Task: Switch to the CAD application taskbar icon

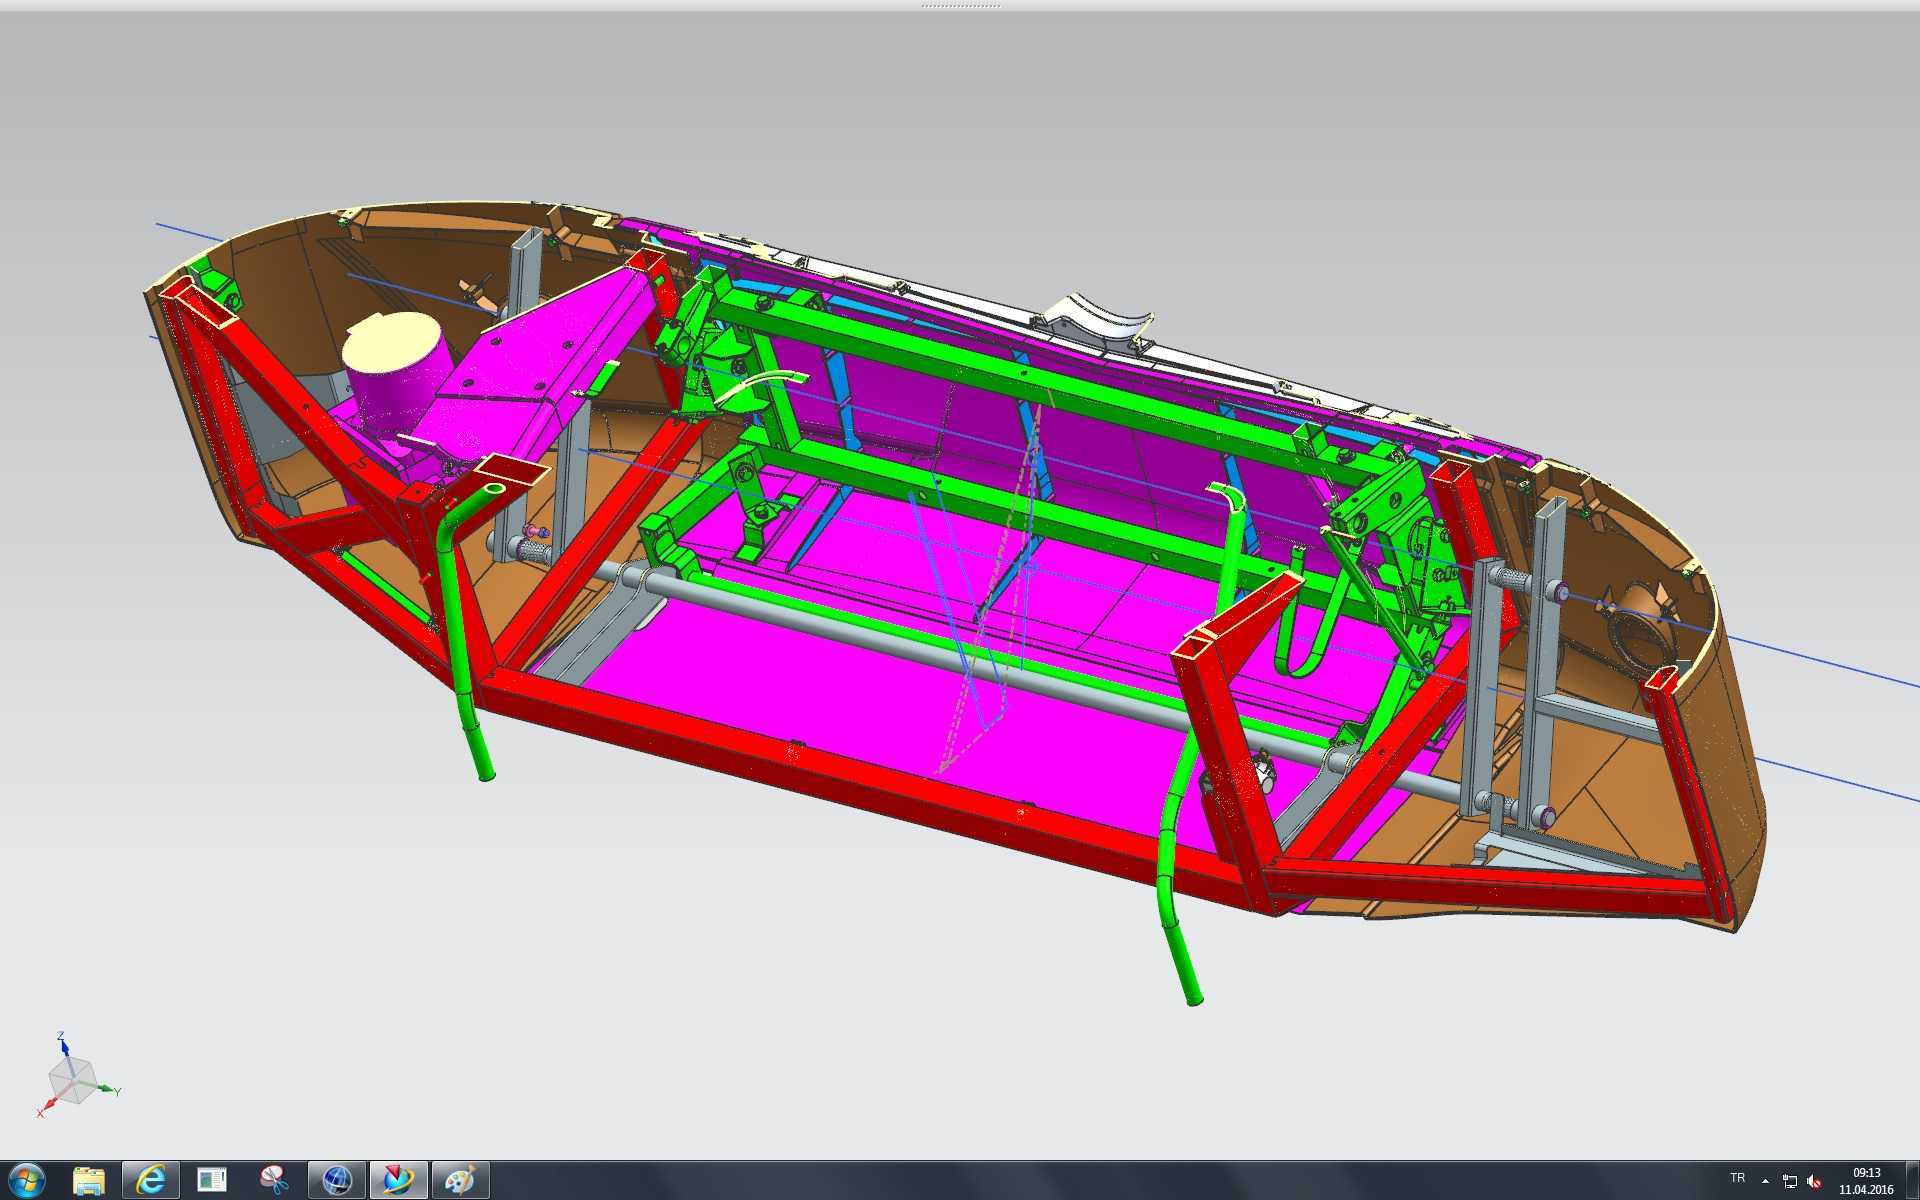Action: point(398,1181)
